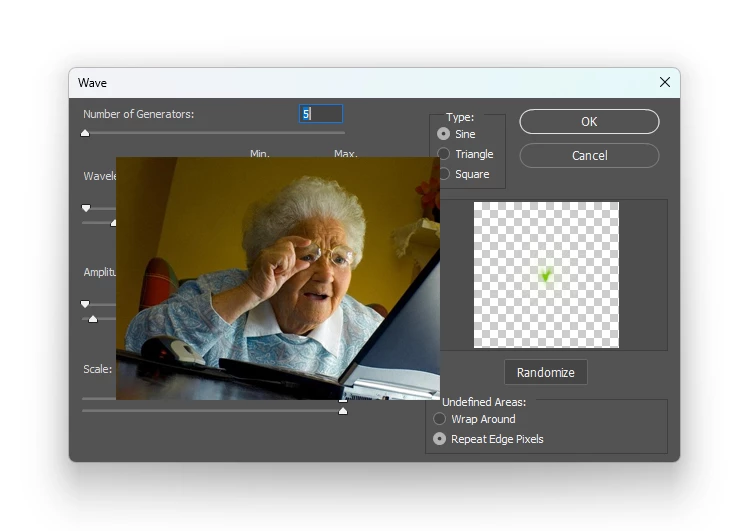Click the Number of Generators slider handle
756x531 pixels.
[x=85, y=133]
